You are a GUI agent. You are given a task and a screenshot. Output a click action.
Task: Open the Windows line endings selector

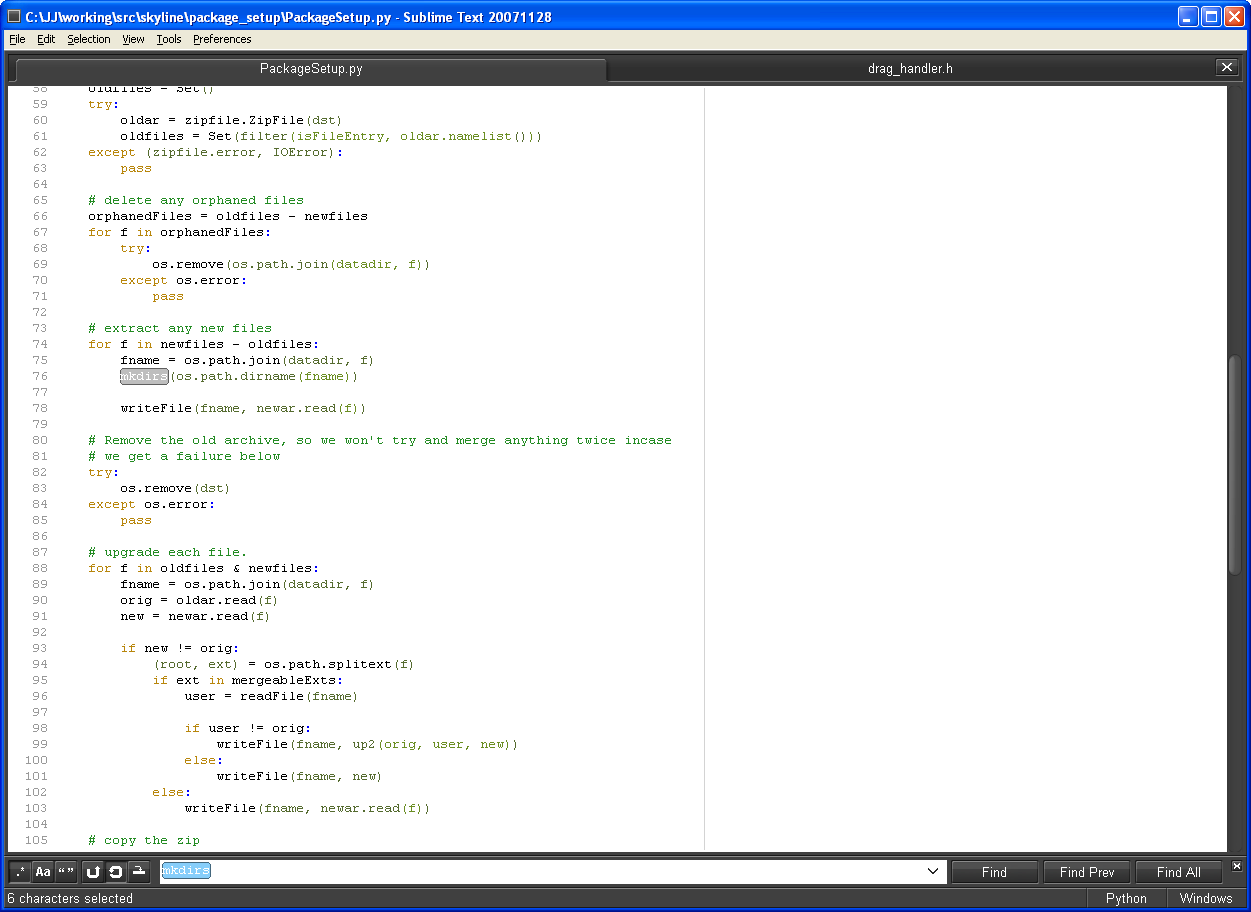(x=1205, y=898)
